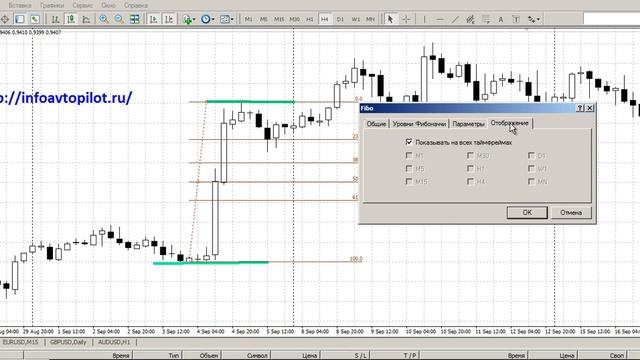640x360 pixels.
Task: Toggle the H1 checkbox in the Fibo dialog
Action: pyautogui.click(x=470, y=169)
